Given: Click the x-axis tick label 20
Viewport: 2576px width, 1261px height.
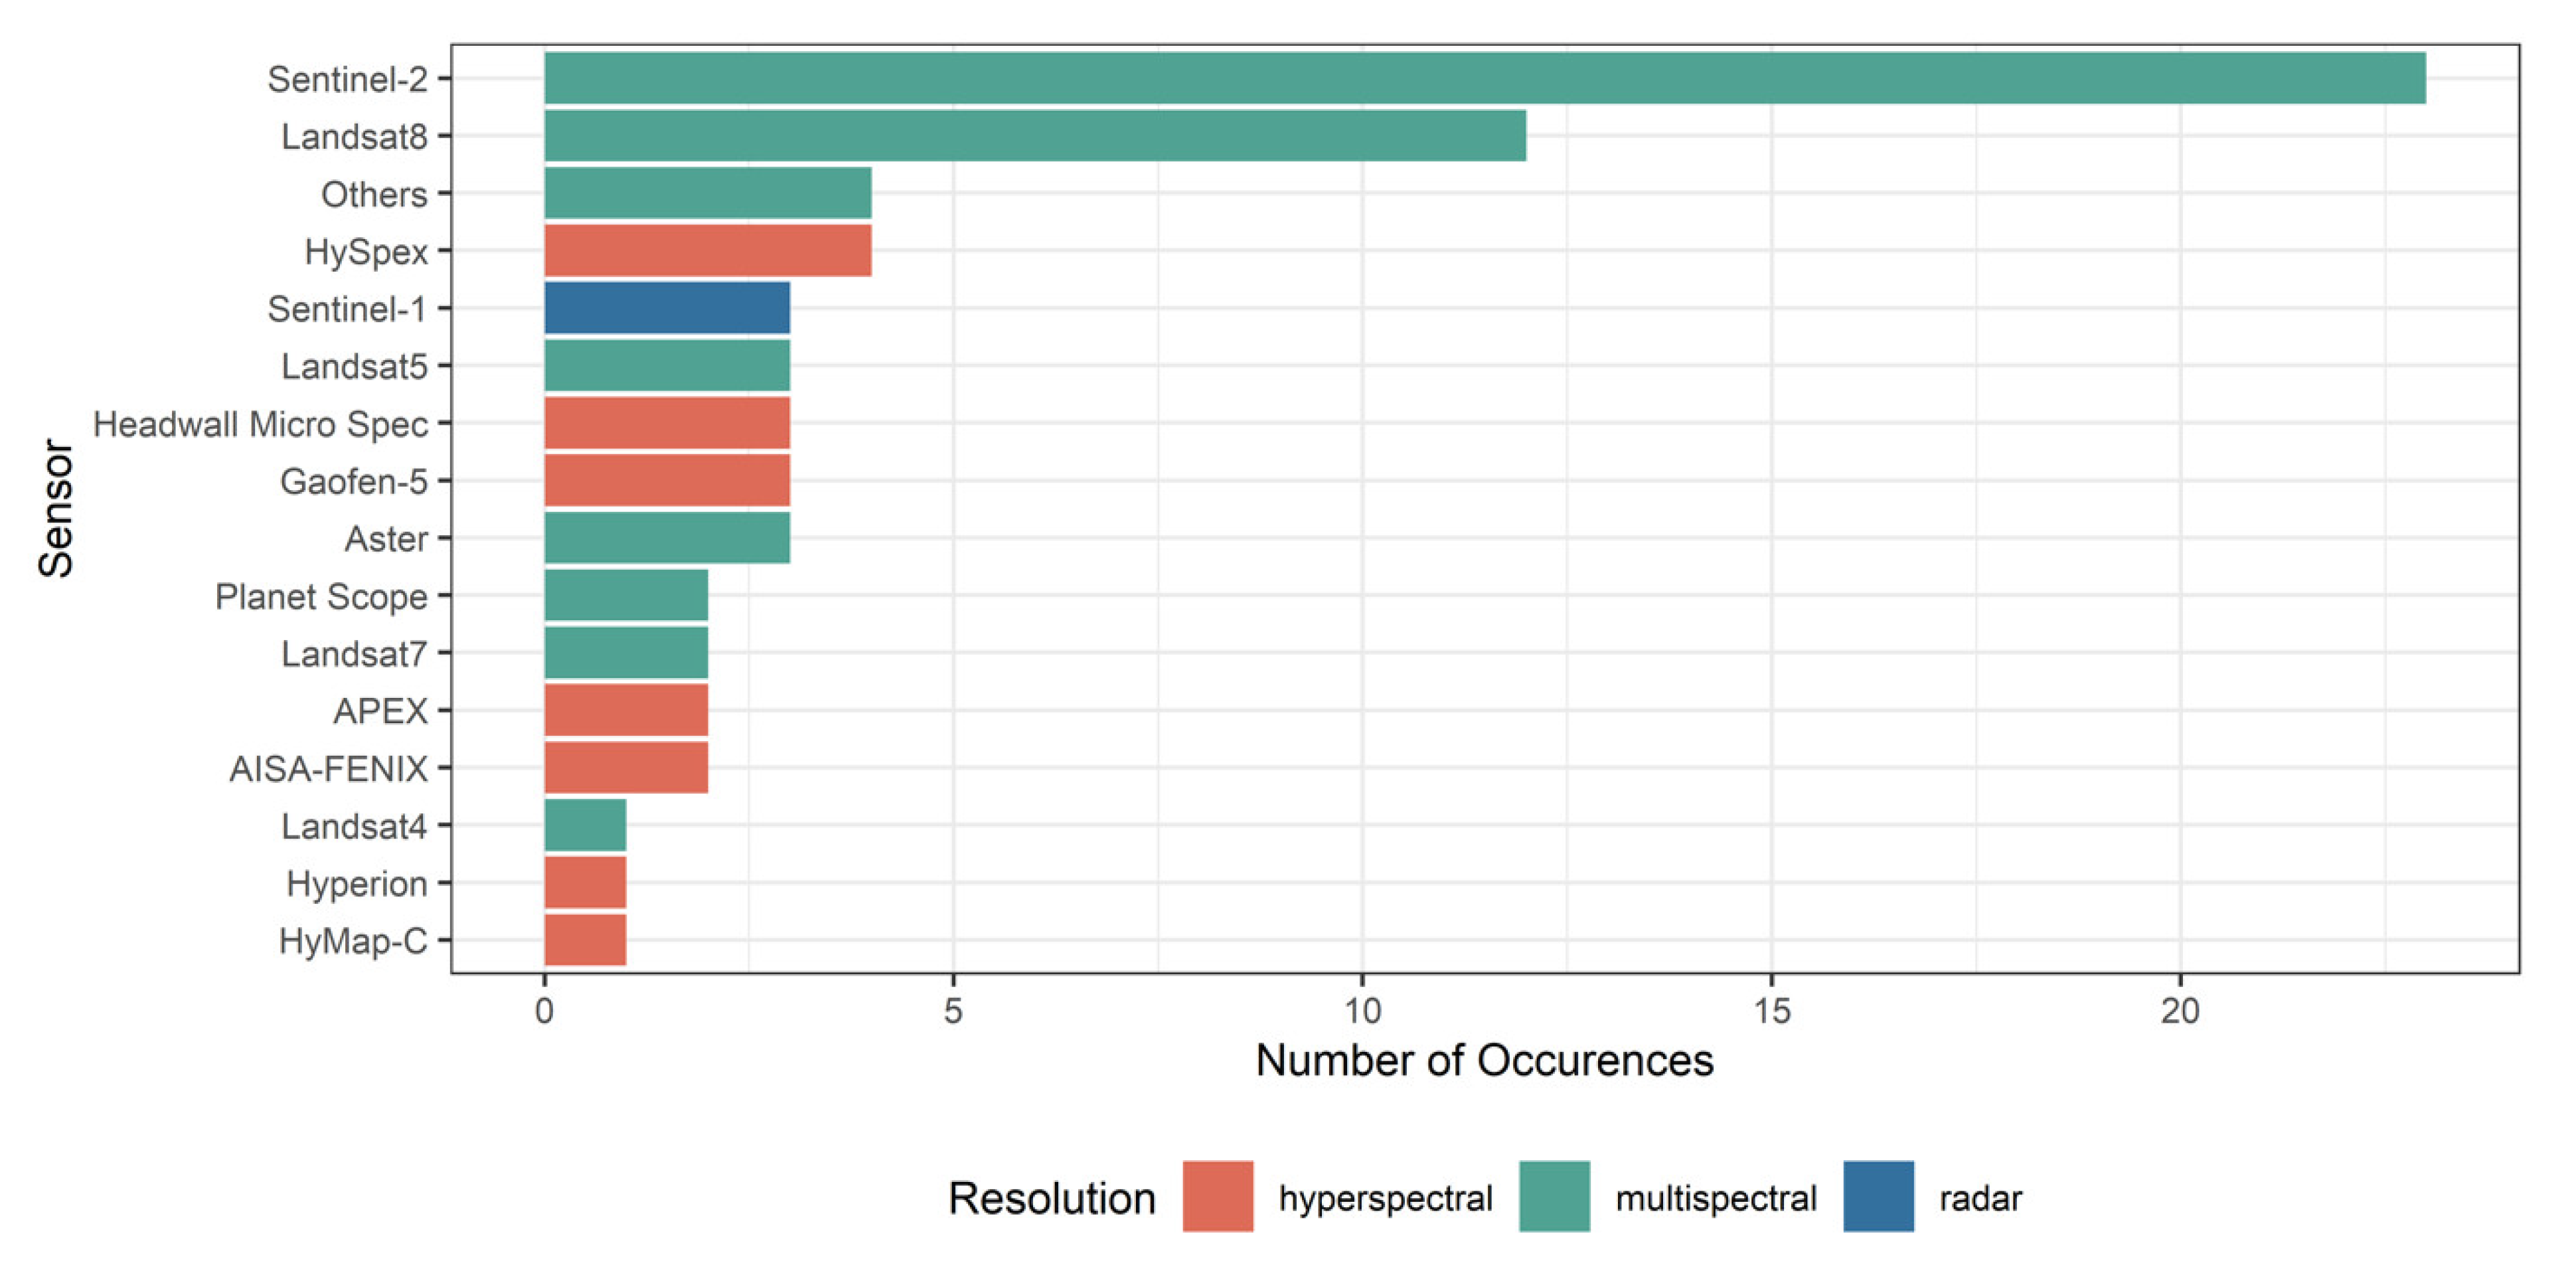Looking at the screenshot, I should [x=2179, y=1012].
